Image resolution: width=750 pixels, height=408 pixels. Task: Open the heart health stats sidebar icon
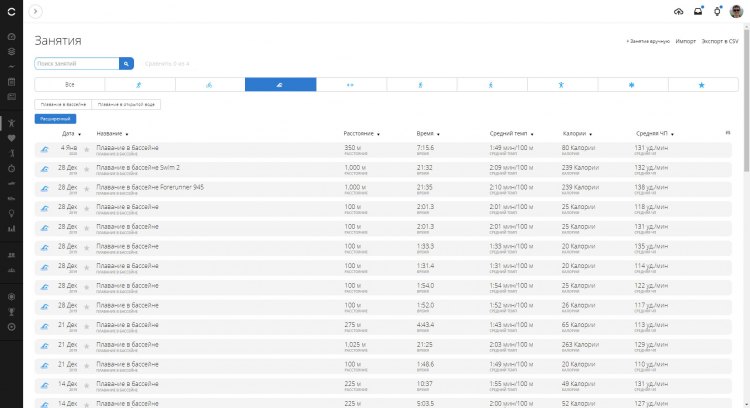click(11, 138)
